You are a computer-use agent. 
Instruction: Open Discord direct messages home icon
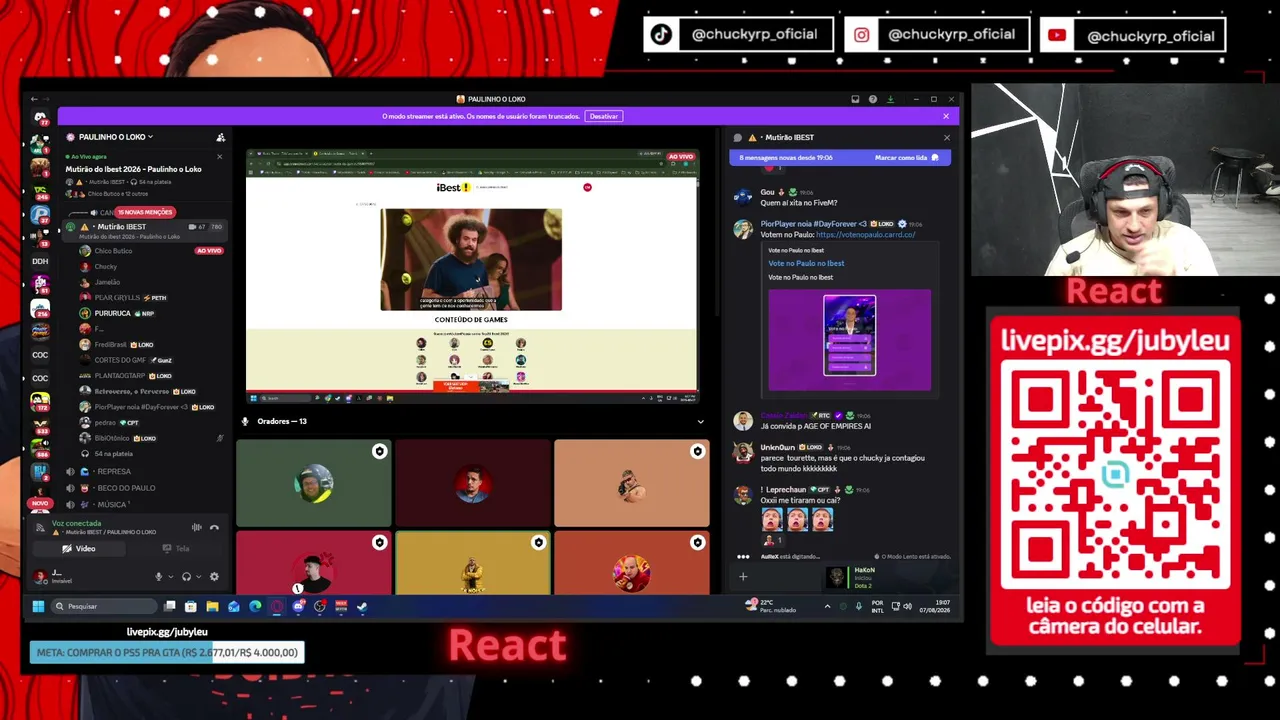pos(40,118)
